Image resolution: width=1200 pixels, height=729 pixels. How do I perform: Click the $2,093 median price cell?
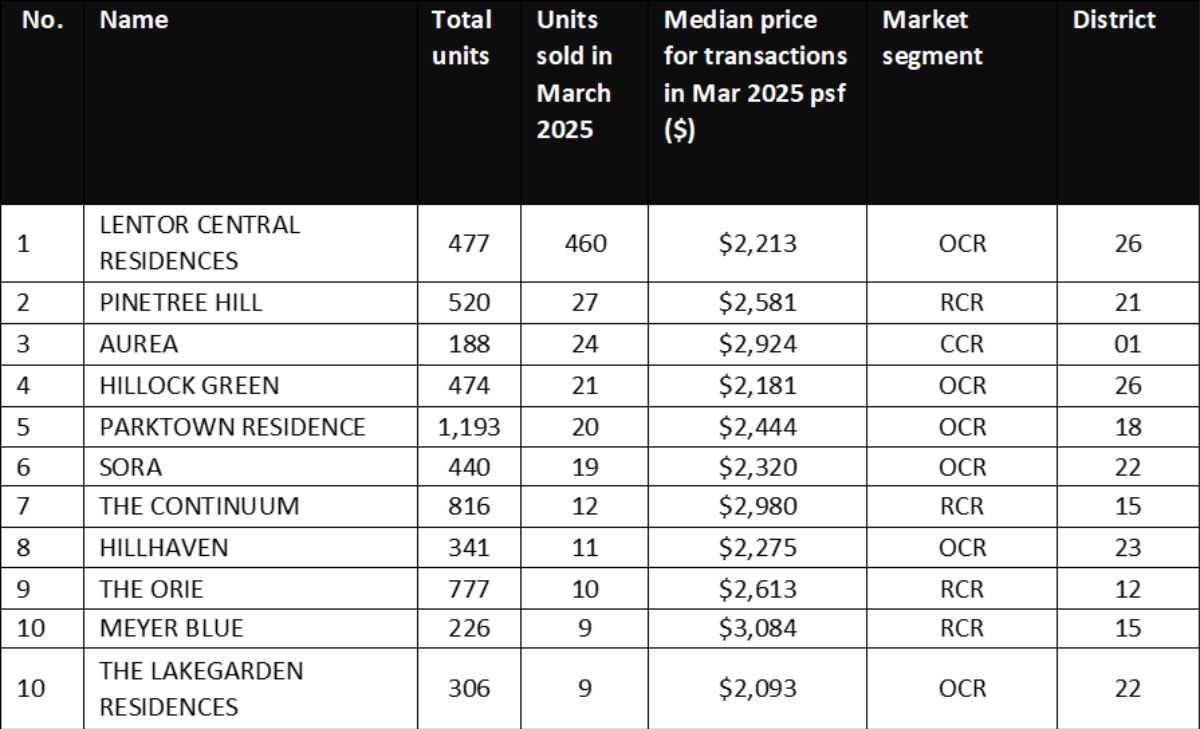757,689
